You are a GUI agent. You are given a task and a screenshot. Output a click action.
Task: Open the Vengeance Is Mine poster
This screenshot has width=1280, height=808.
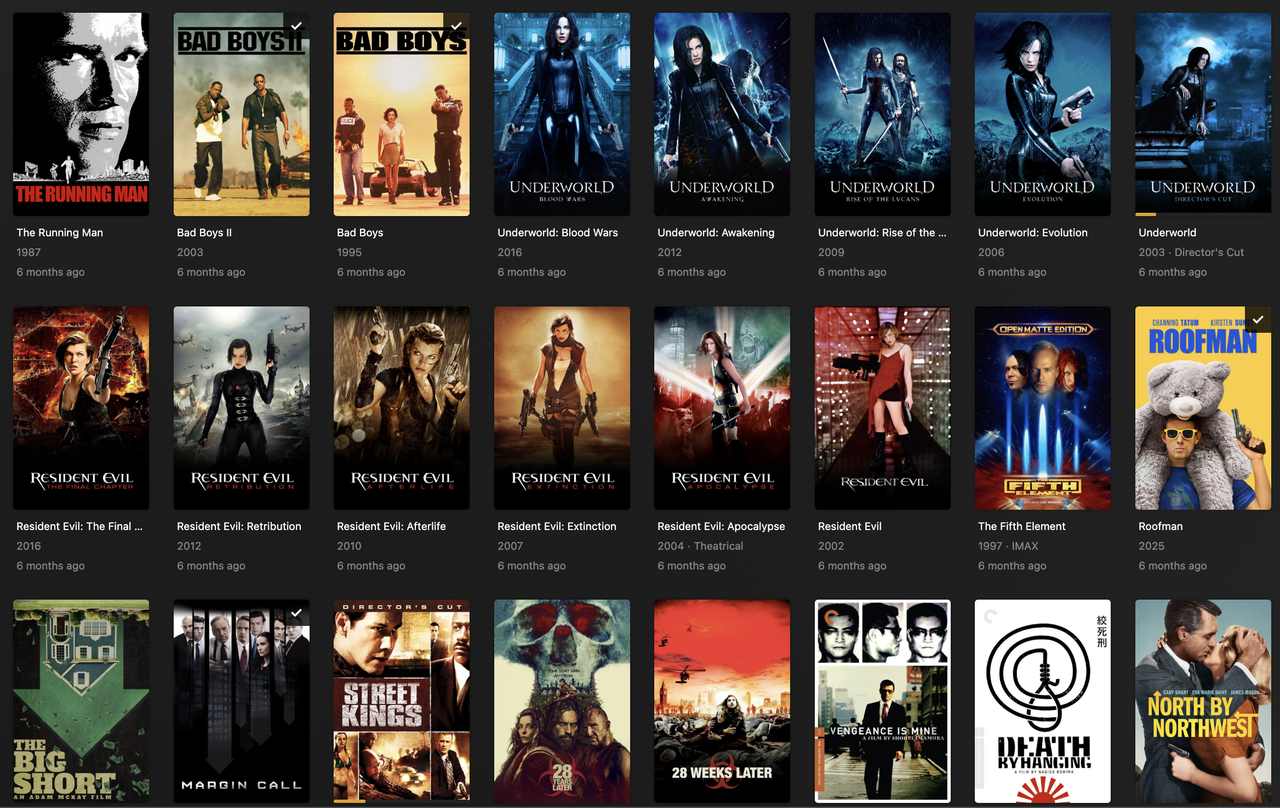click(x=882, y=701)
